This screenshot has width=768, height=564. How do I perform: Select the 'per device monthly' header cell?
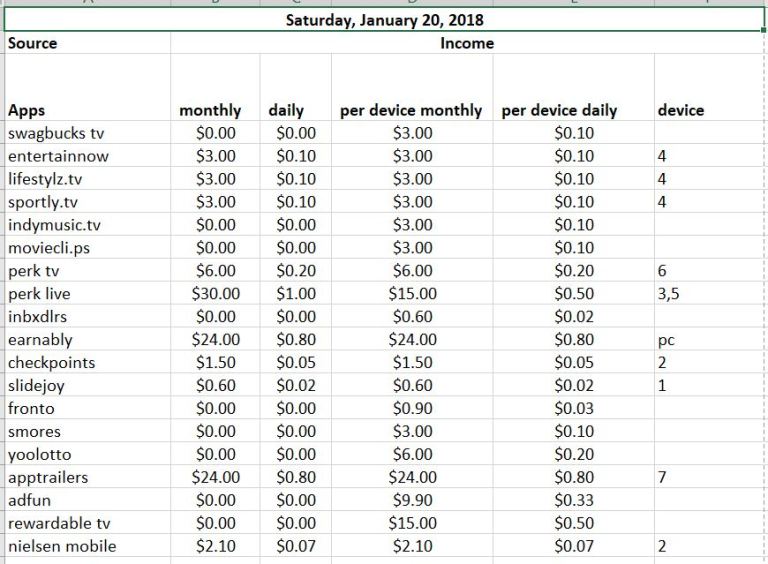411,110
